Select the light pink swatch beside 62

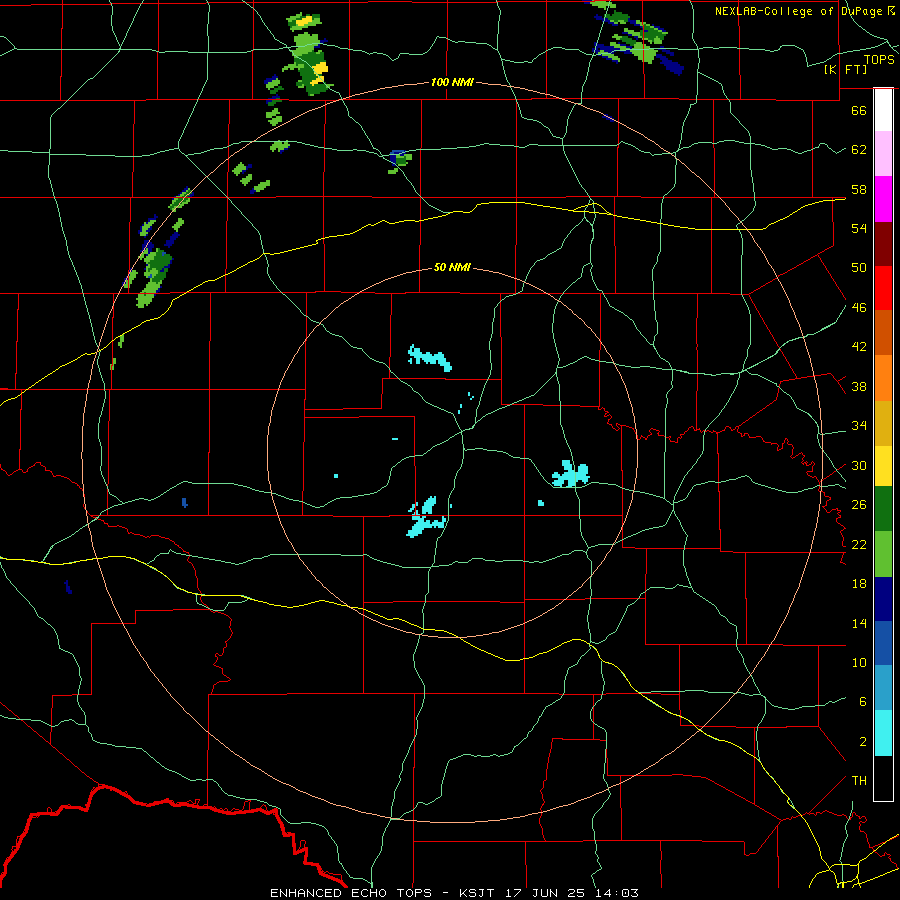coord(883,154)
